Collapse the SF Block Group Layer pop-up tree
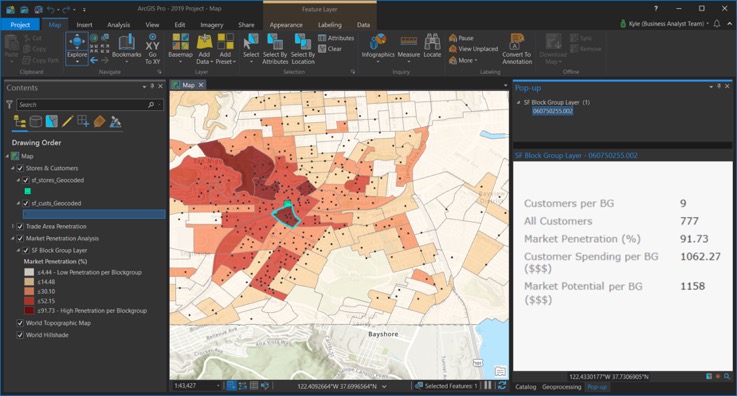Image resolution: width=737 pixels, height=396 pixels. tap(518, 102)
